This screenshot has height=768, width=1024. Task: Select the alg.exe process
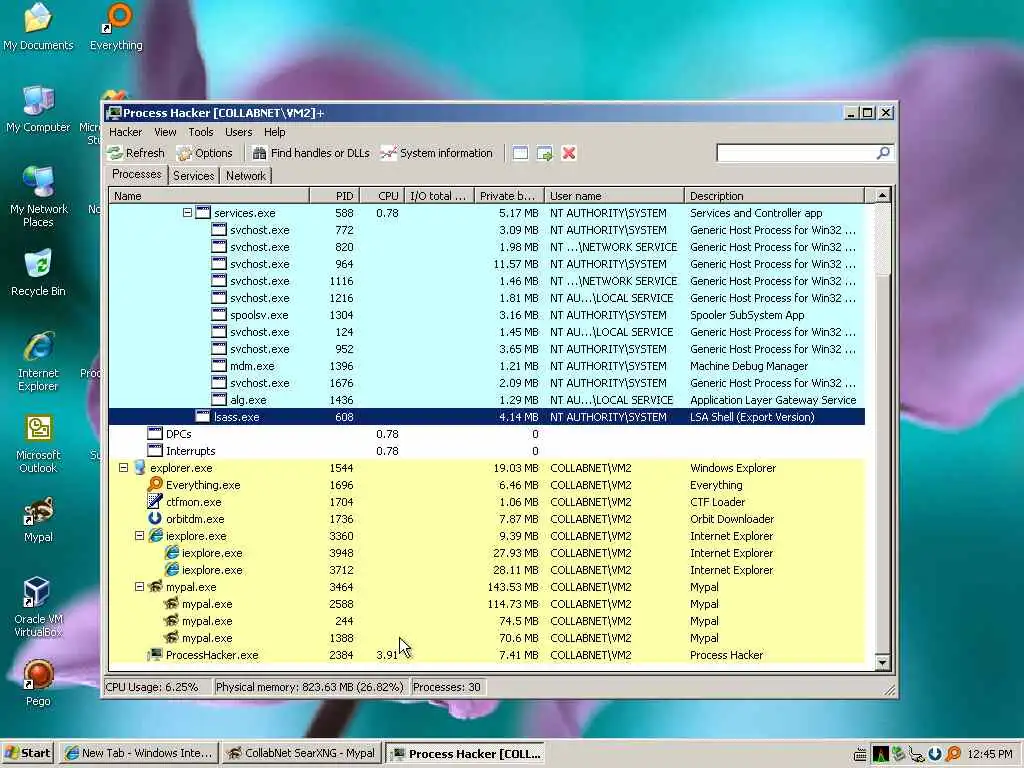(x=487, y=400)
